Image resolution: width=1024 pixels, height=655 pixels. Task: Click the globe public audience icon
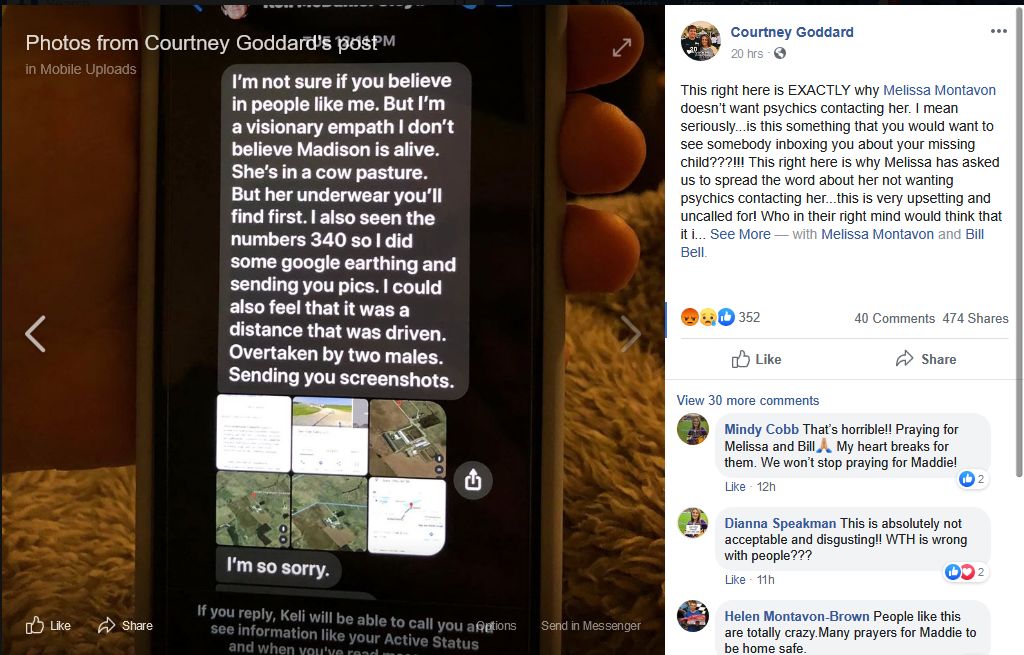(x=780, y=54)
